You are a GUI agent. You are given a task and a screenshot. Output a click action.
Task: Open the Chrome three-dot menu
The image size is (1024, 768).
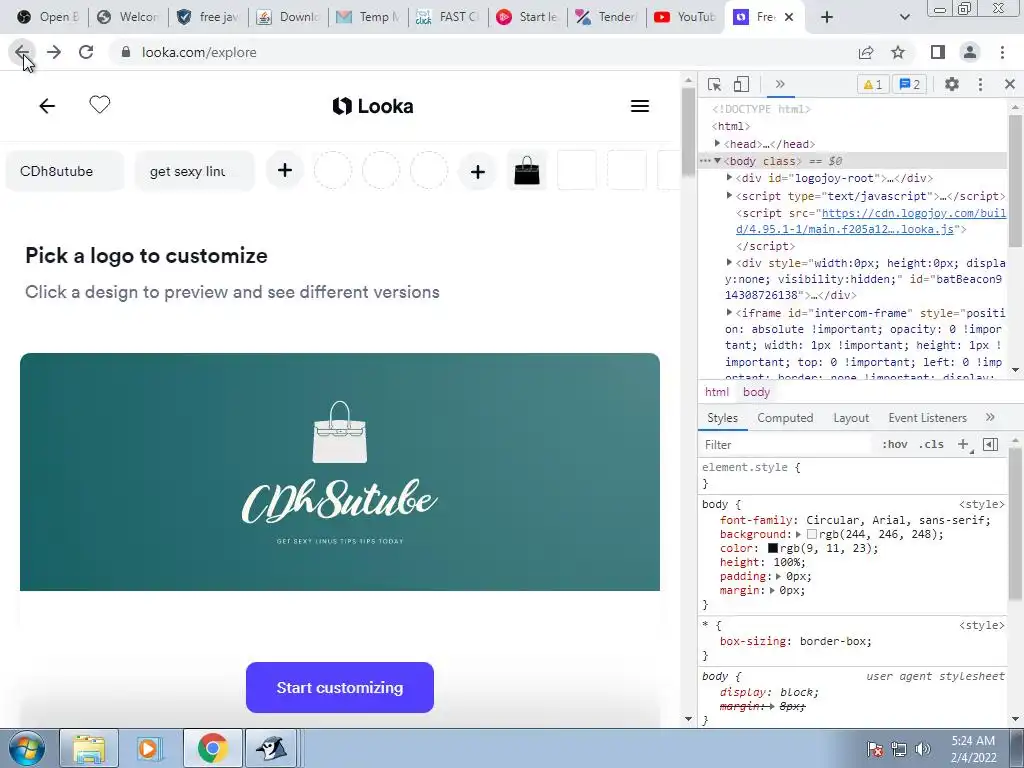point(1002,52)
